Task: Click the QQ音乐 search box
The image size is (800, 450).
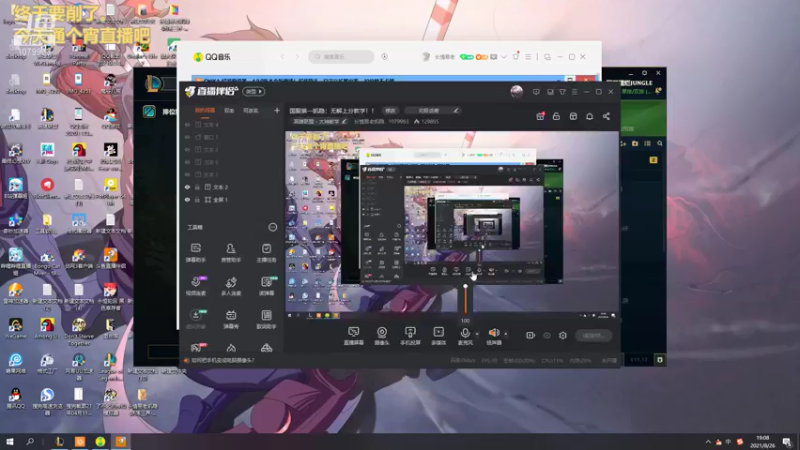Action: 341,57
